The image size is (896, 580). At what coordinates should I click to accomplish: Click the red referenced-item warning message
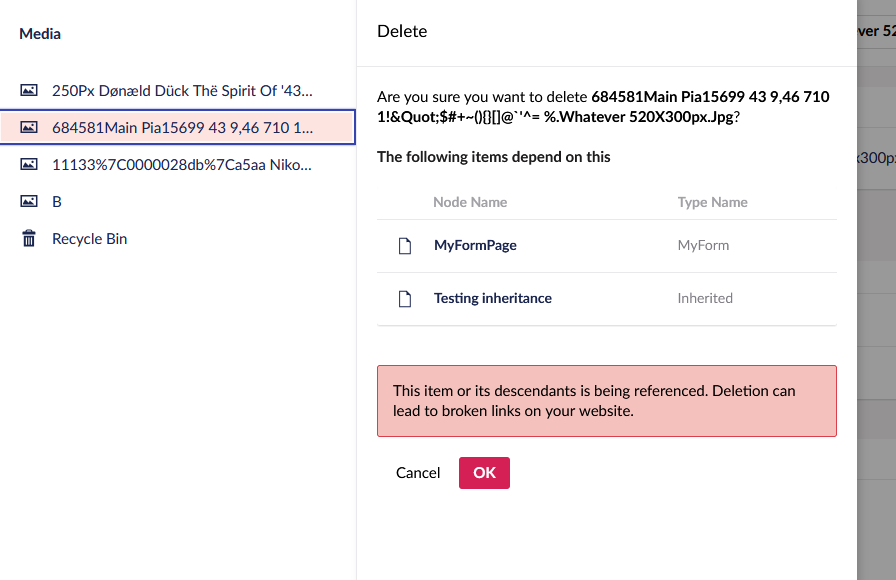click(x=607, y=401)
